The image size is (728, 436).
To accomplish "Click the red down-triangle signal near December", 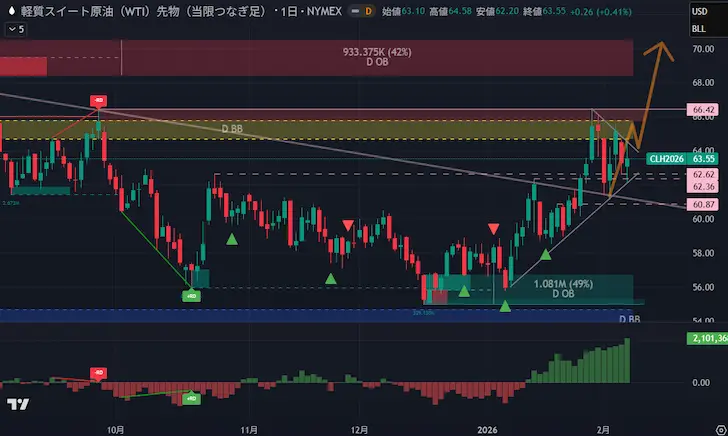I will coord(347,225).
